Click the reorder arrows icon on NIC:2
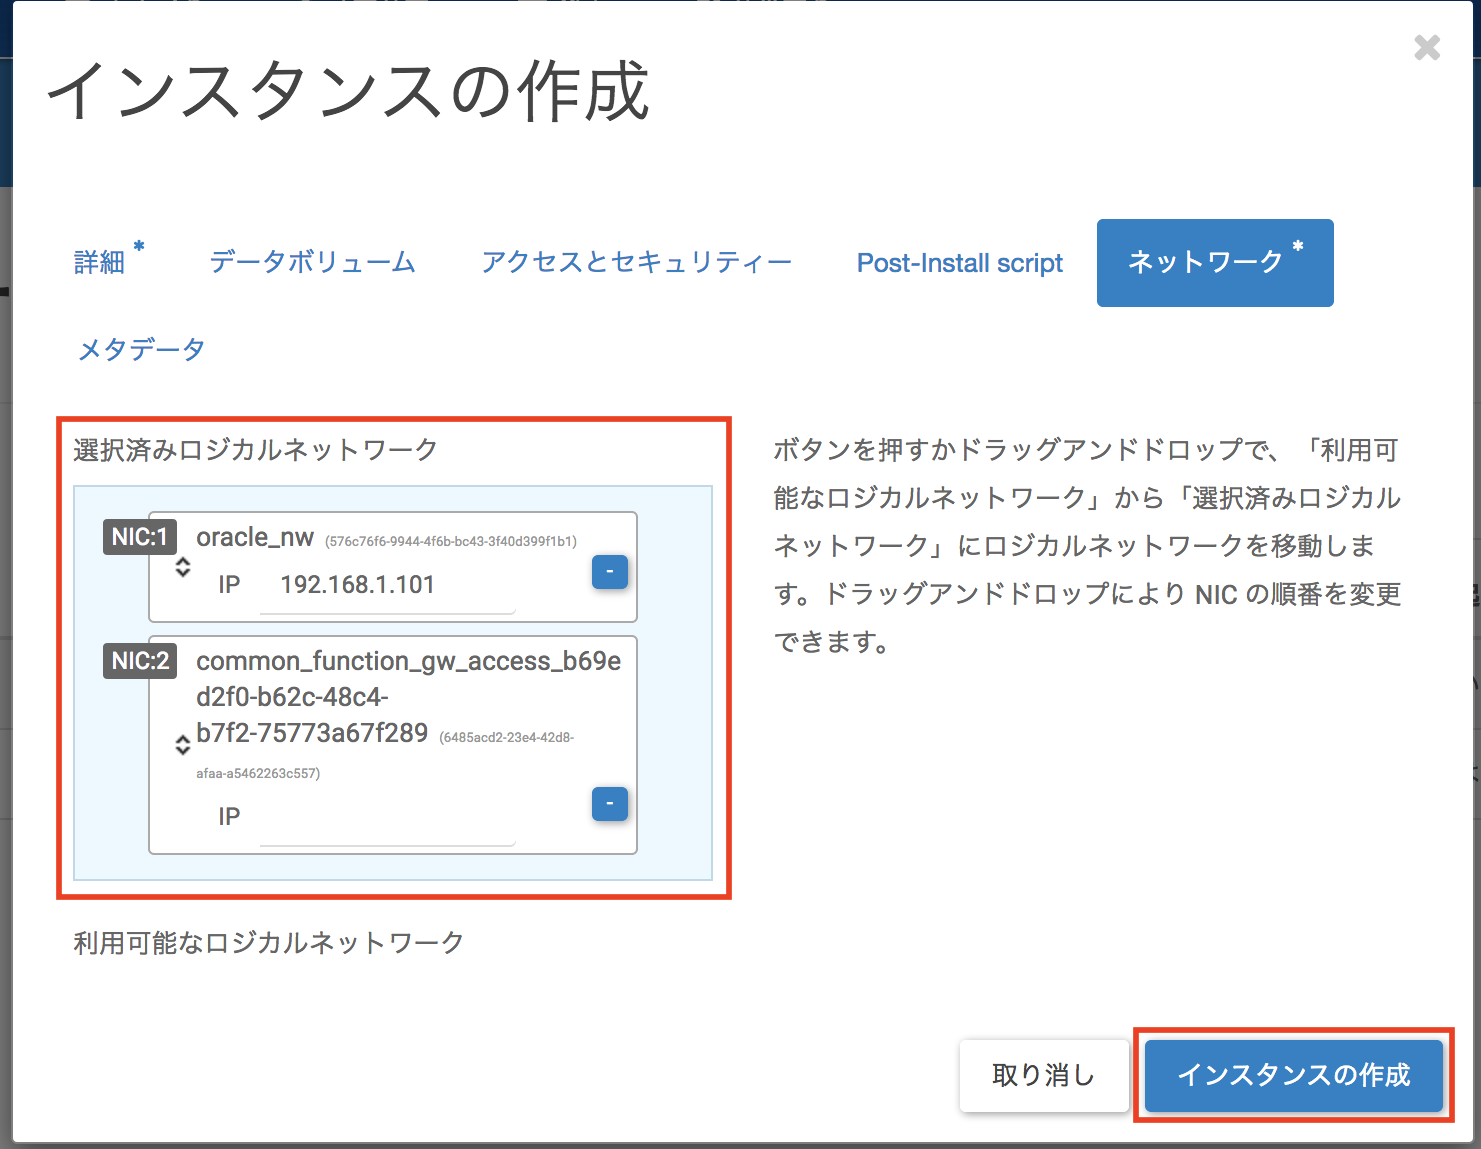The image size is (1481, 1149). (x=183, y=744)
